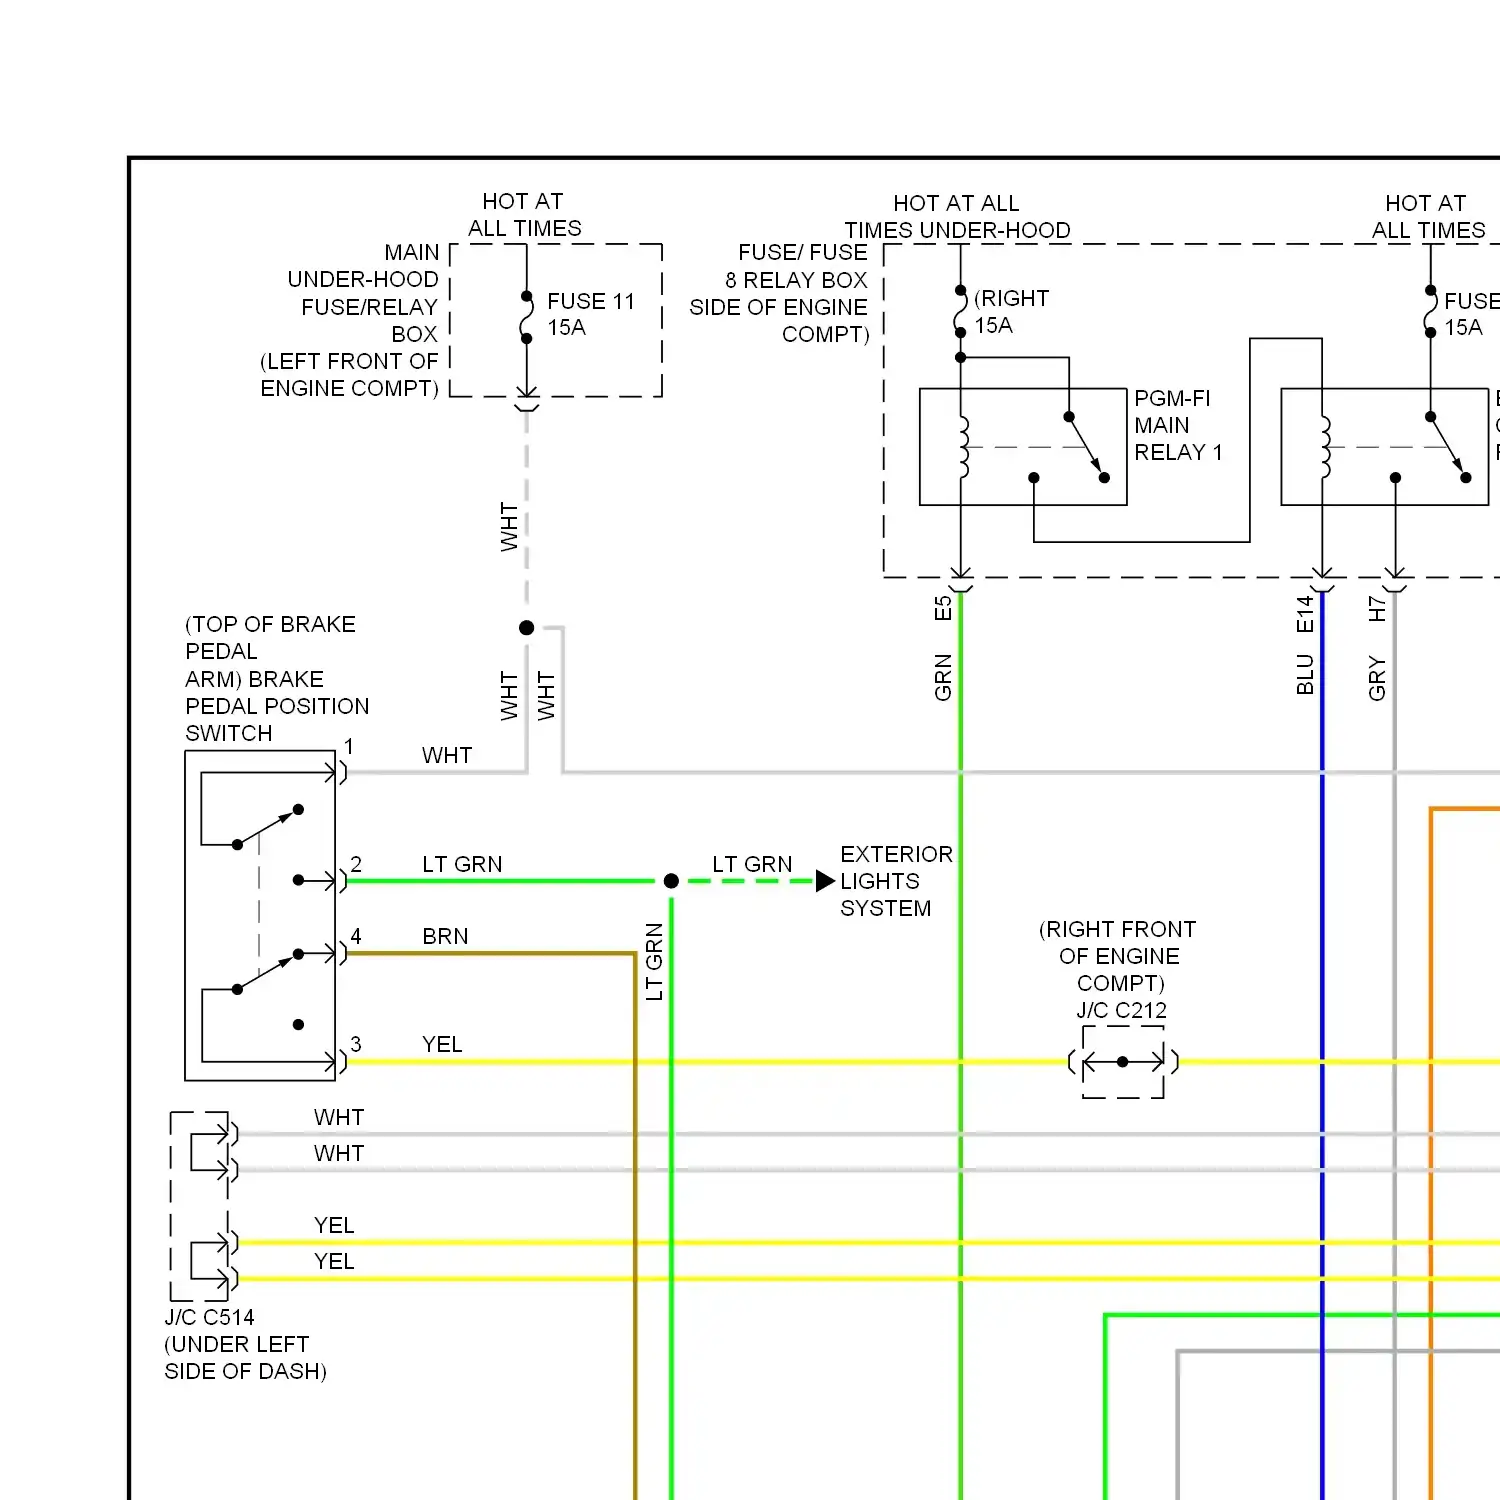Click the vertical GRN wire label
Viewport: 1500px width, 1500px height.
[x=943, y=677]
